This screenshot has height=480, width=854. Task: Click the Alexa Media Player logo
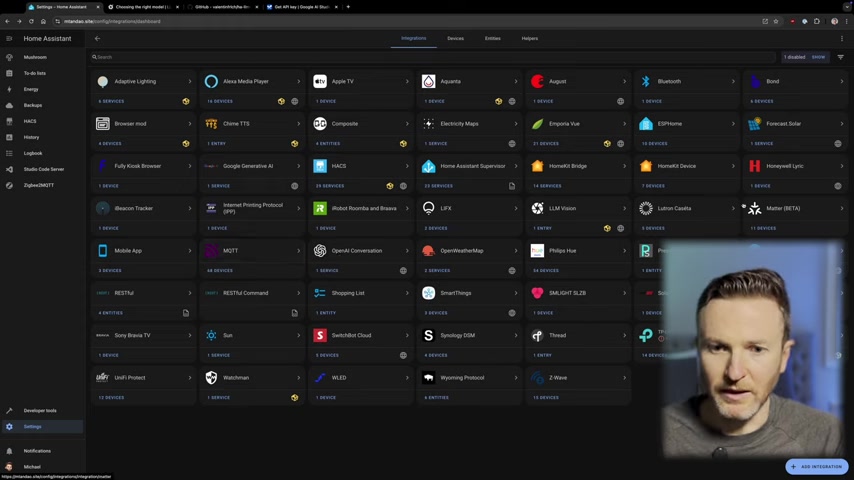tap(211, 81)
